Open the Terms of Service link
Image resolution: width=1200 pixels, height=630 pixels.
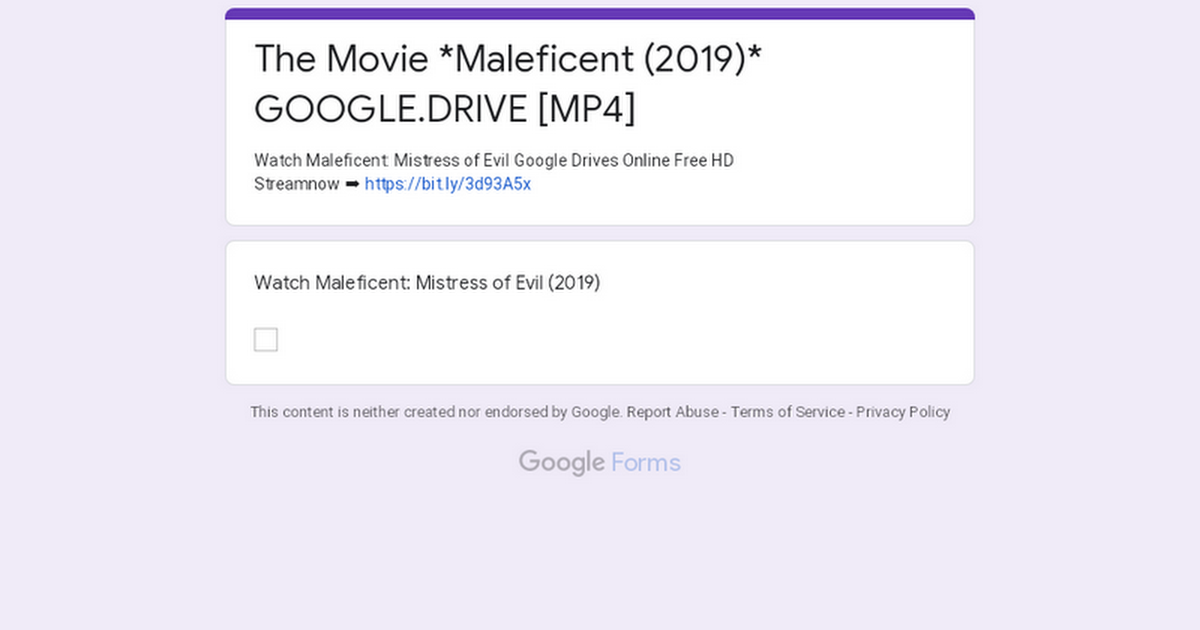788,412
